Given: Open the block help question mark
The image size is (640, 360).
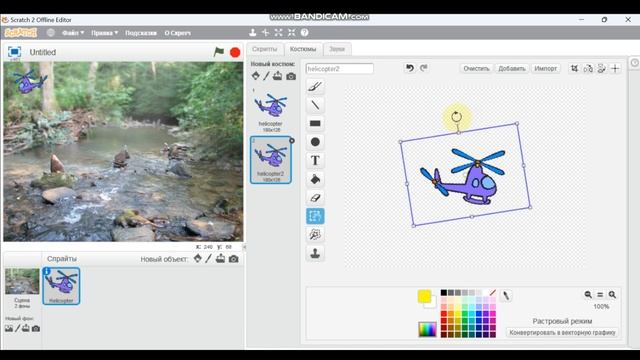Looking at the screenshot, I should [304, 33].
